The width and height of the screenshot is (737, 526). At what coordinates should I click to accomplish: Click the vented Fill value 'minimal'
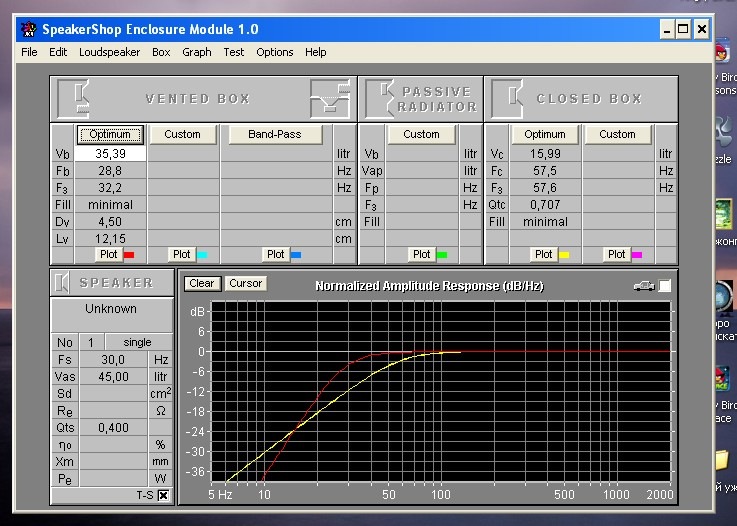[110, 204]
